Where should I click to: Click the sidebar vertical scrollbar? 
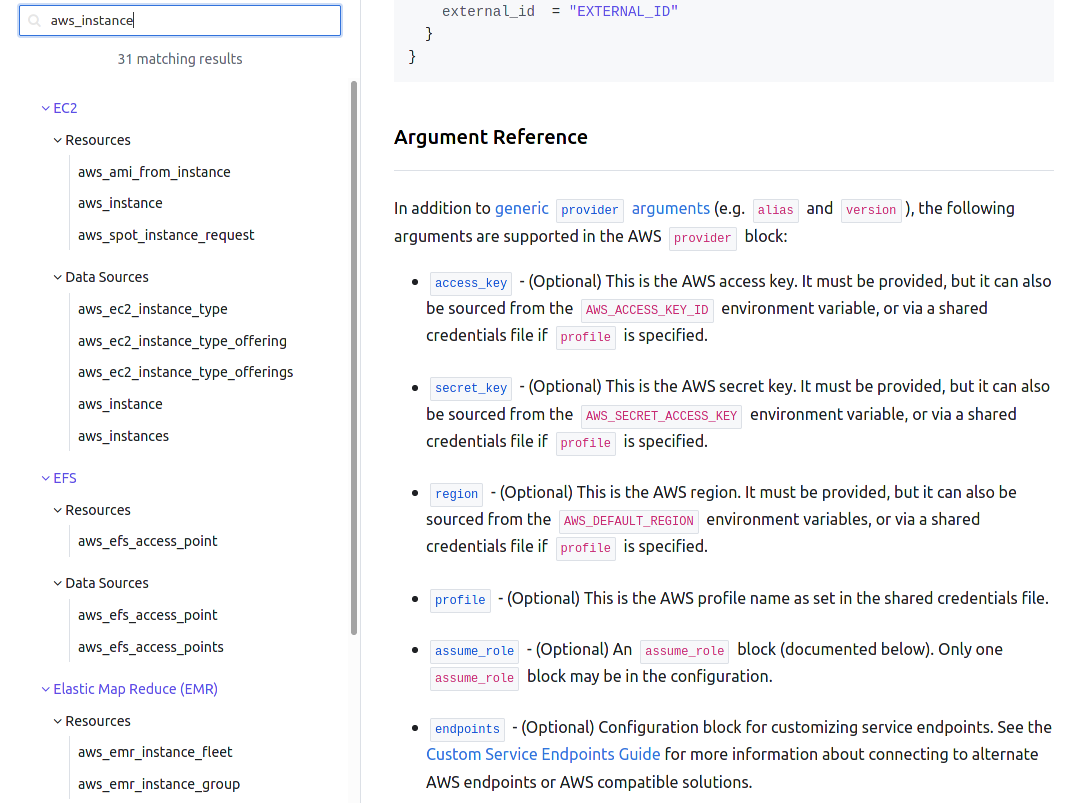(354, 358)
